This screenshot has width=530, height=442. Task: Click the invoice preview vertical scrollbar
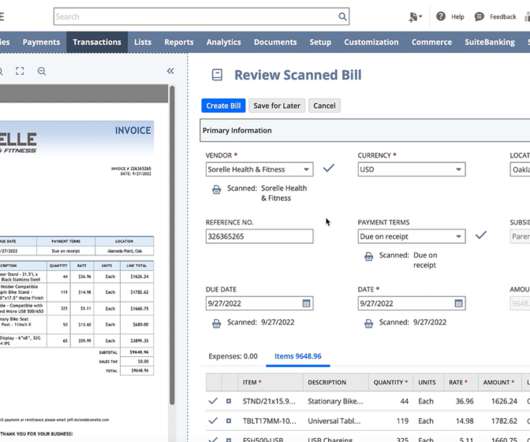[172, 245]
